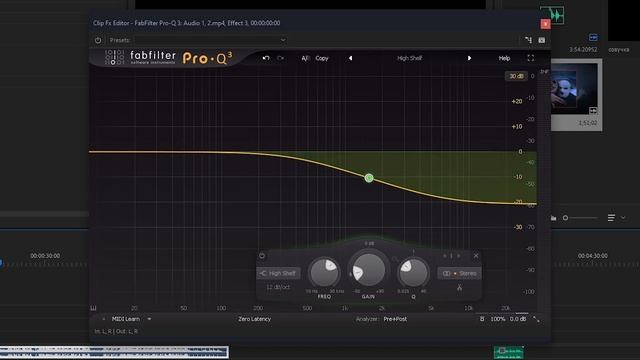Viewport: 640px width, 360px height.
Task: Toggle the A/B state switch
Action: tap(305, 58)
